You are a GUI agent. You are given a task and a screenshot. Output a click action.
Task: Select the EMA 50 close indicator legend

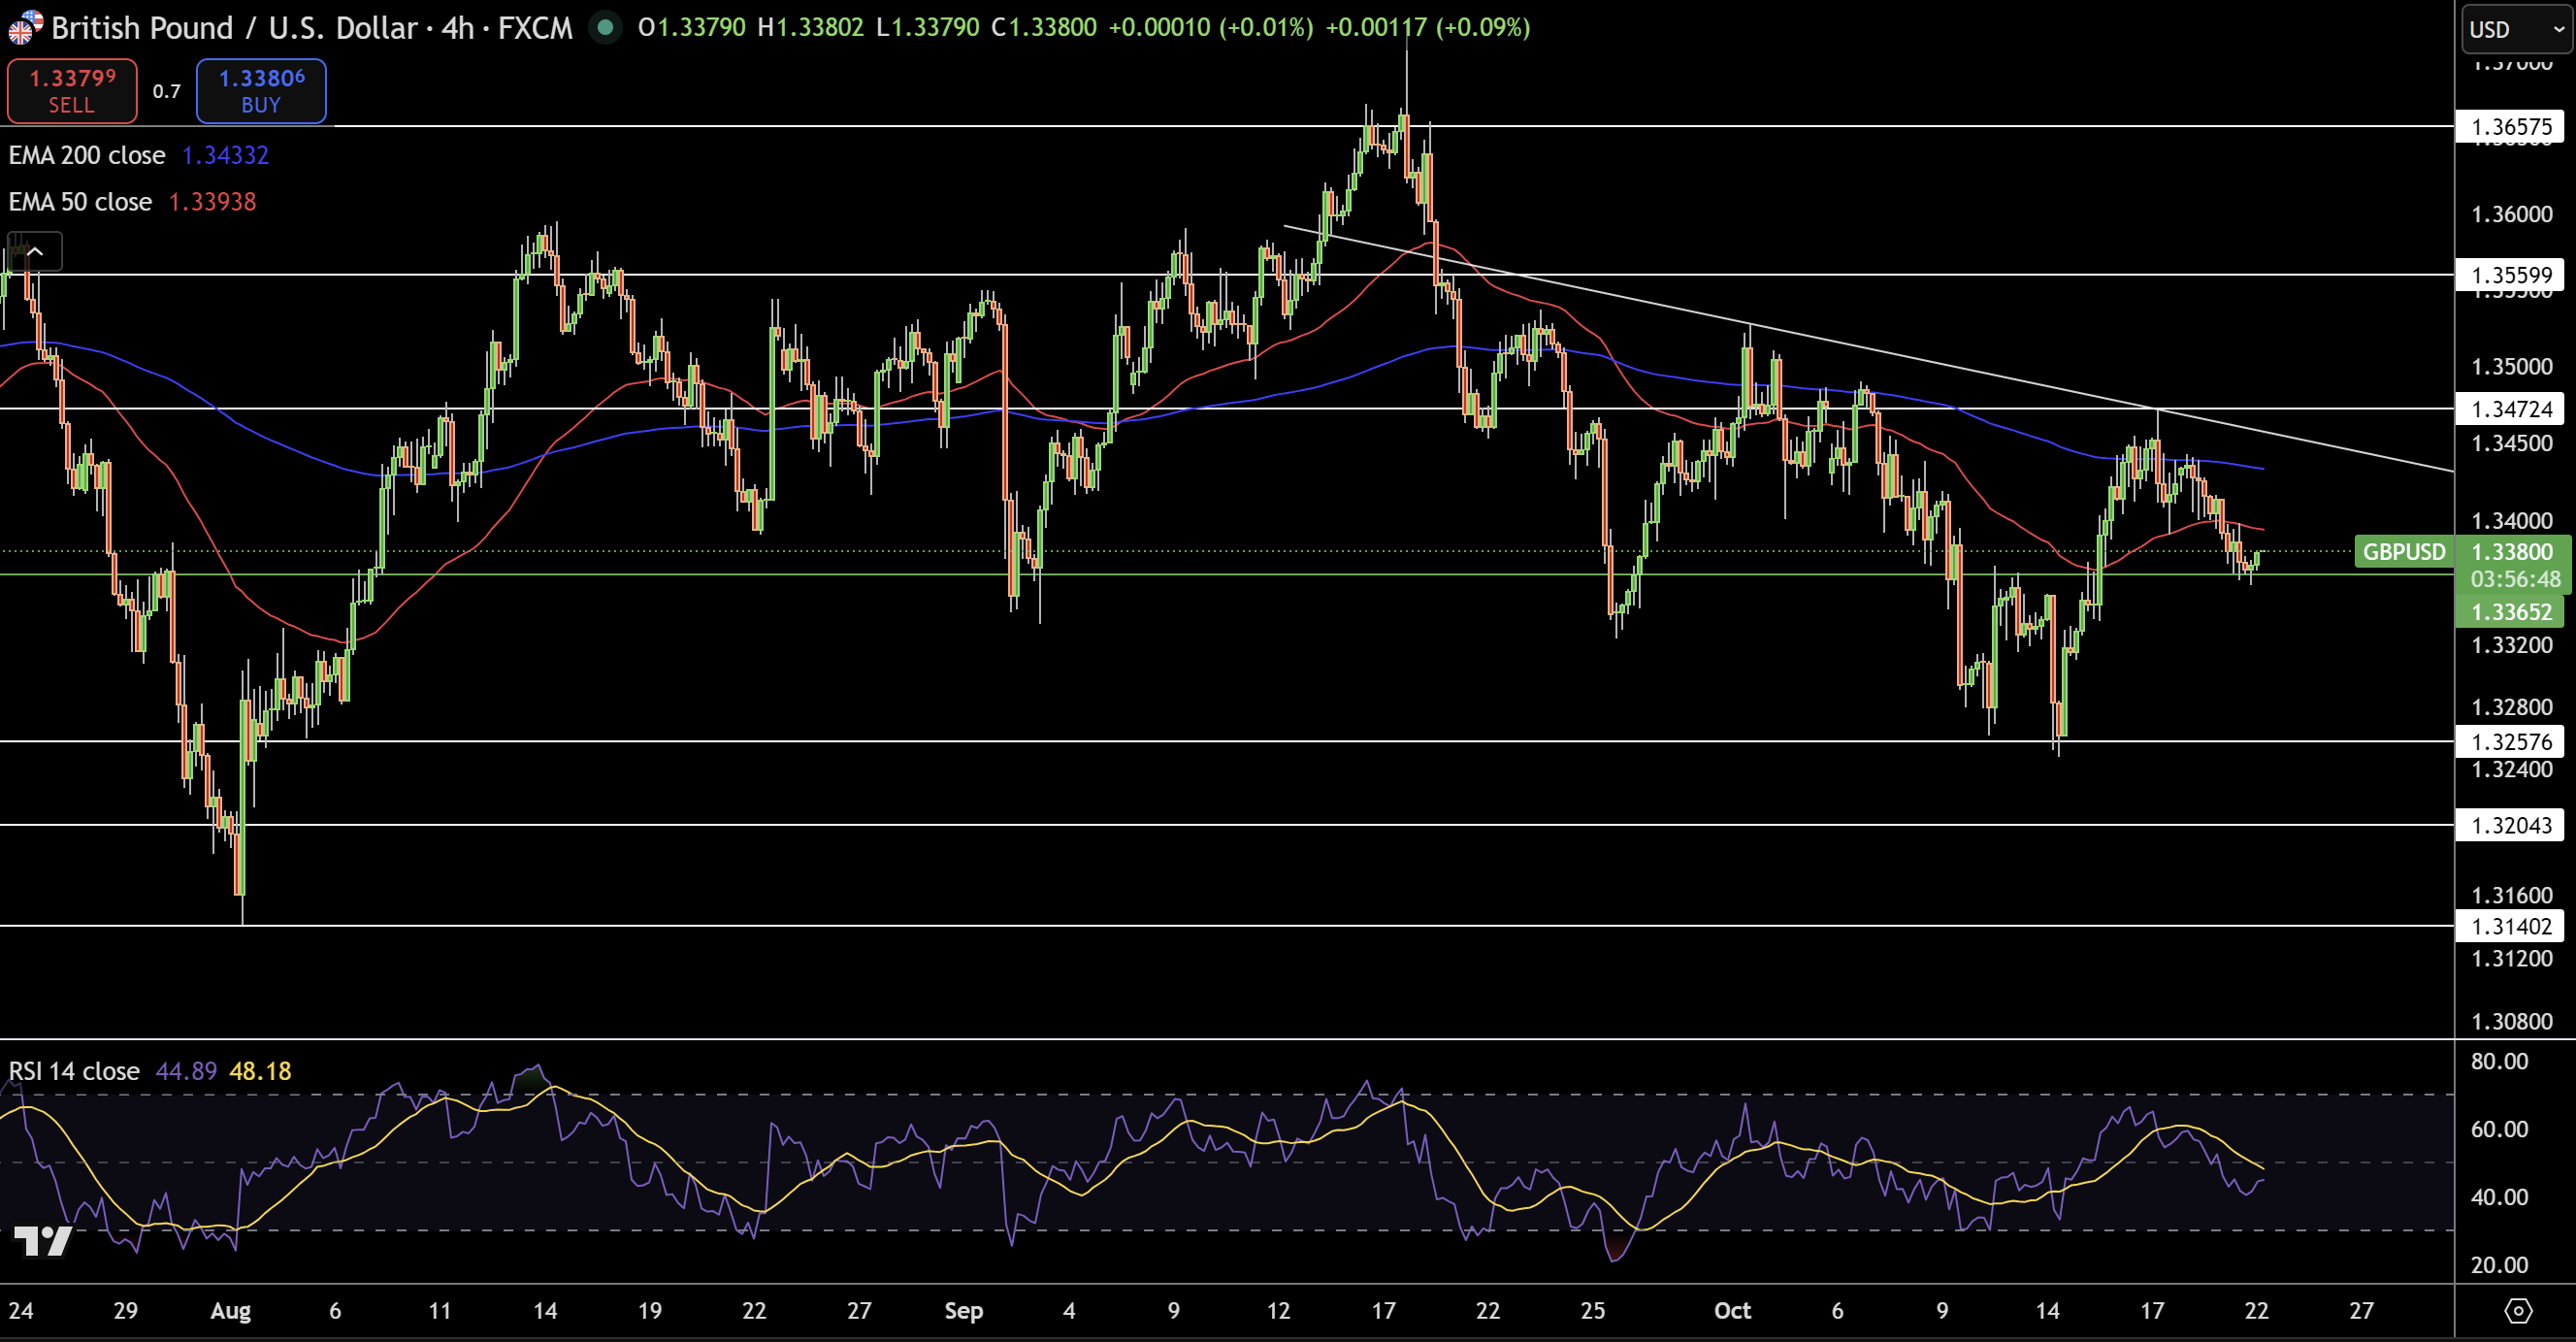tap(80, 202)
